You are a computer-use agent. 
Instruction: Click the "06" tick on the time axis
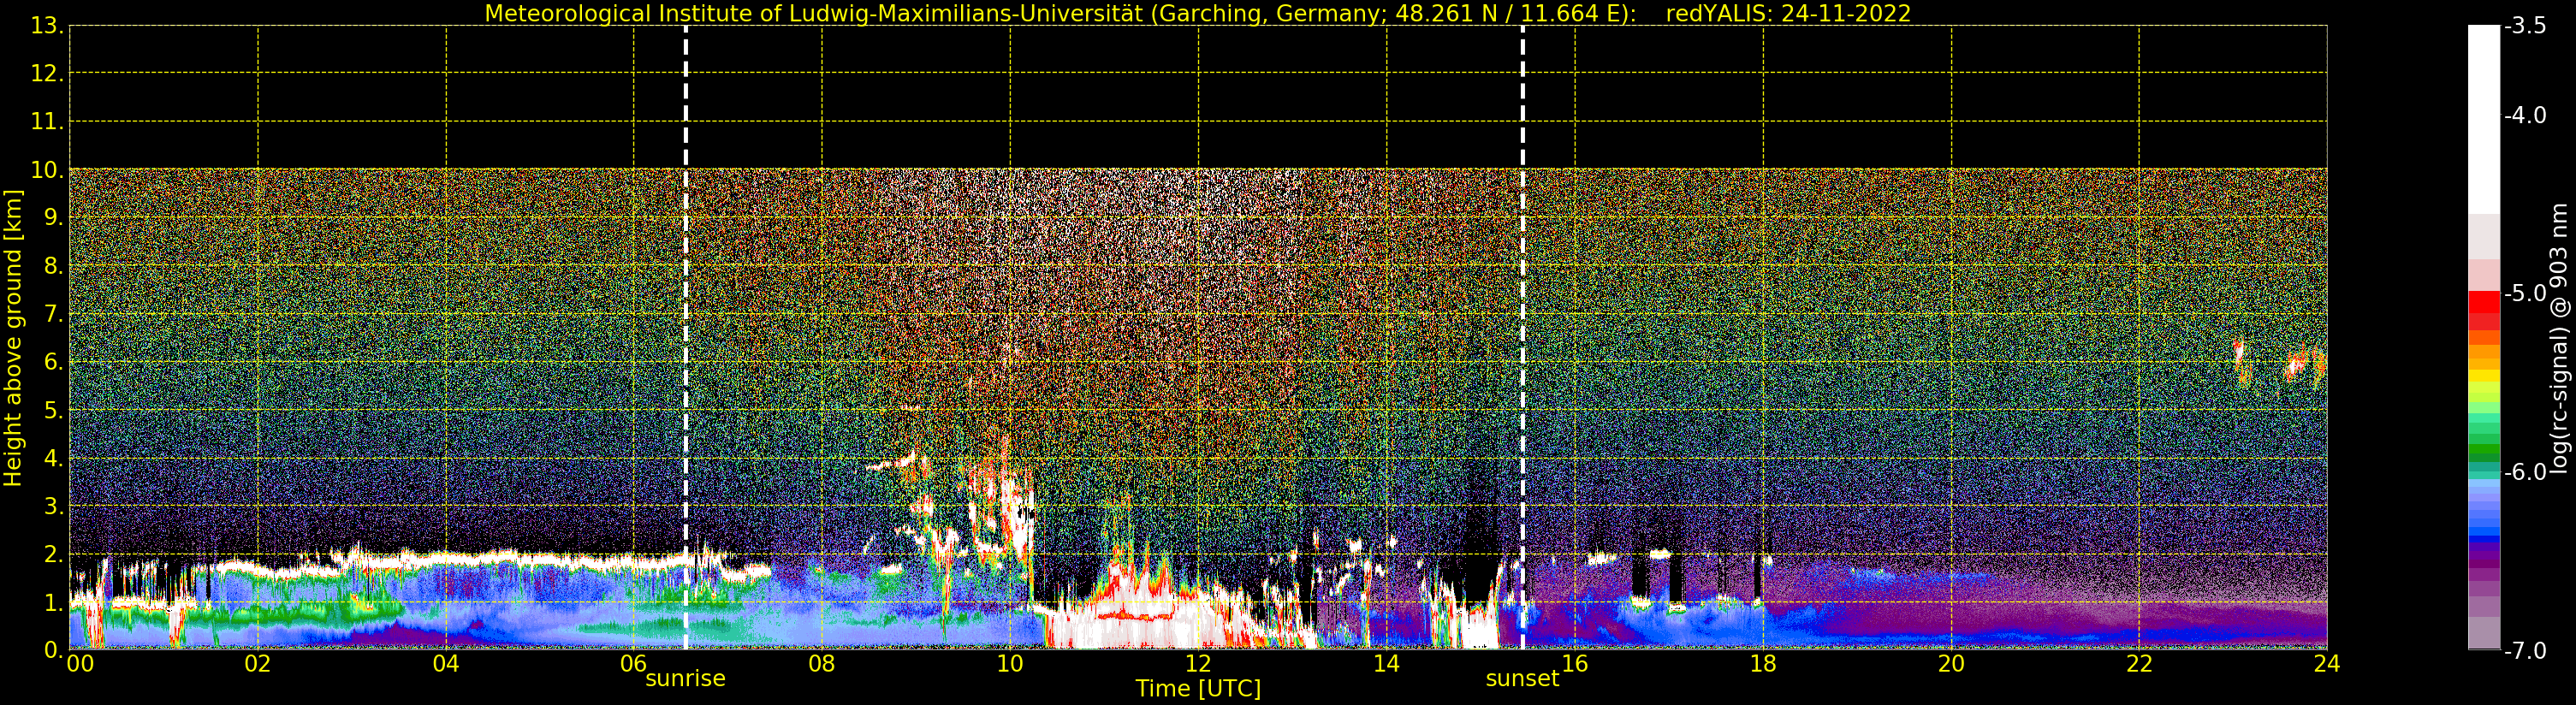[634, 664]
